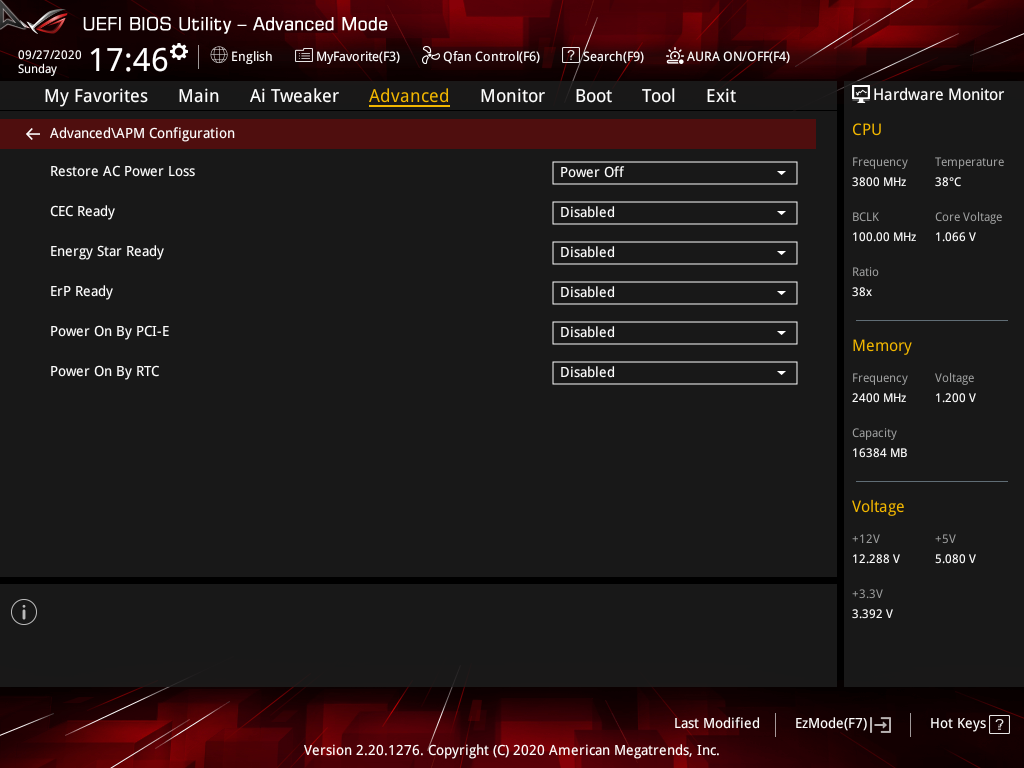Open the Main tab
1024x768 pixels.
(x=199, y=96)
